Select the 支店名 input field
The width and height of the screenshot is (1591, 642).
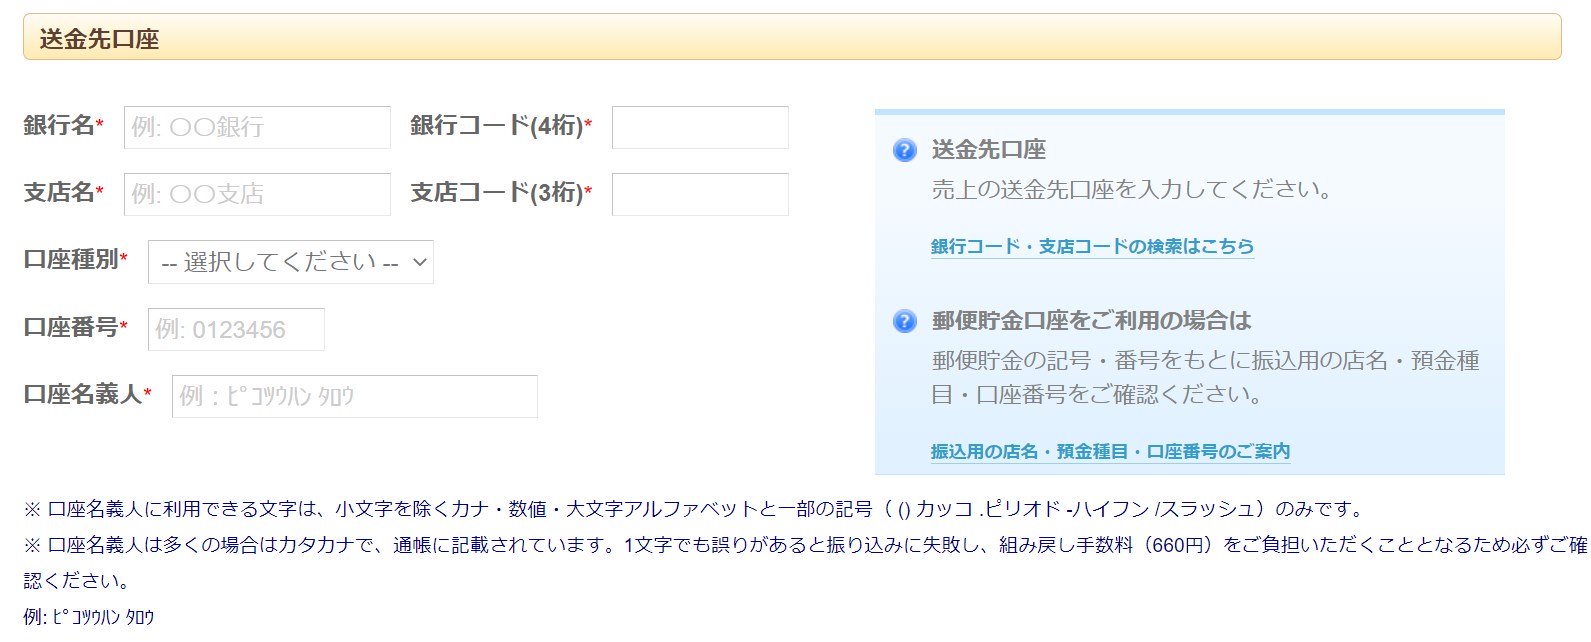coord(257,194)
